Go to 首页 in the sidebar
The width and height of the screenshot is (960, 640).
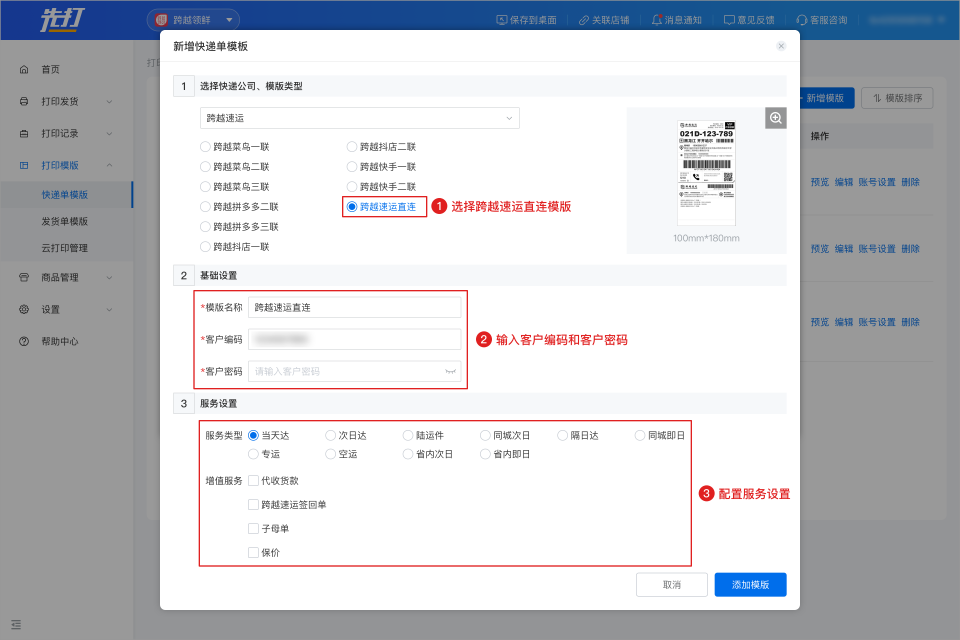click(50, 69)
